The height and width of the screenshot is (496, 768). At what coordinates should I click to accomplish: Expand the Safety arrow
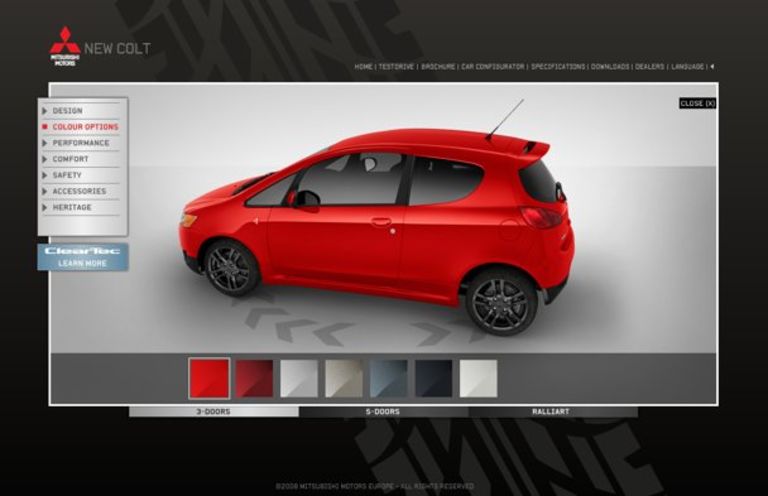coord(45,175)
